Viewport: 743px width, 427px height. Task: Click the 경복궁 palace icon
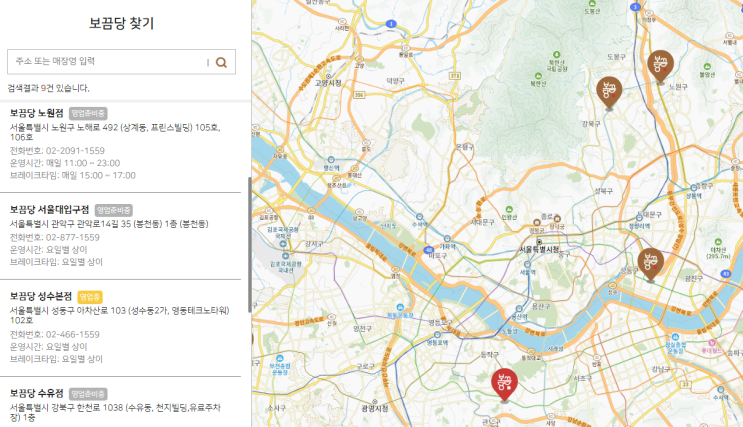tap(537, 222)
